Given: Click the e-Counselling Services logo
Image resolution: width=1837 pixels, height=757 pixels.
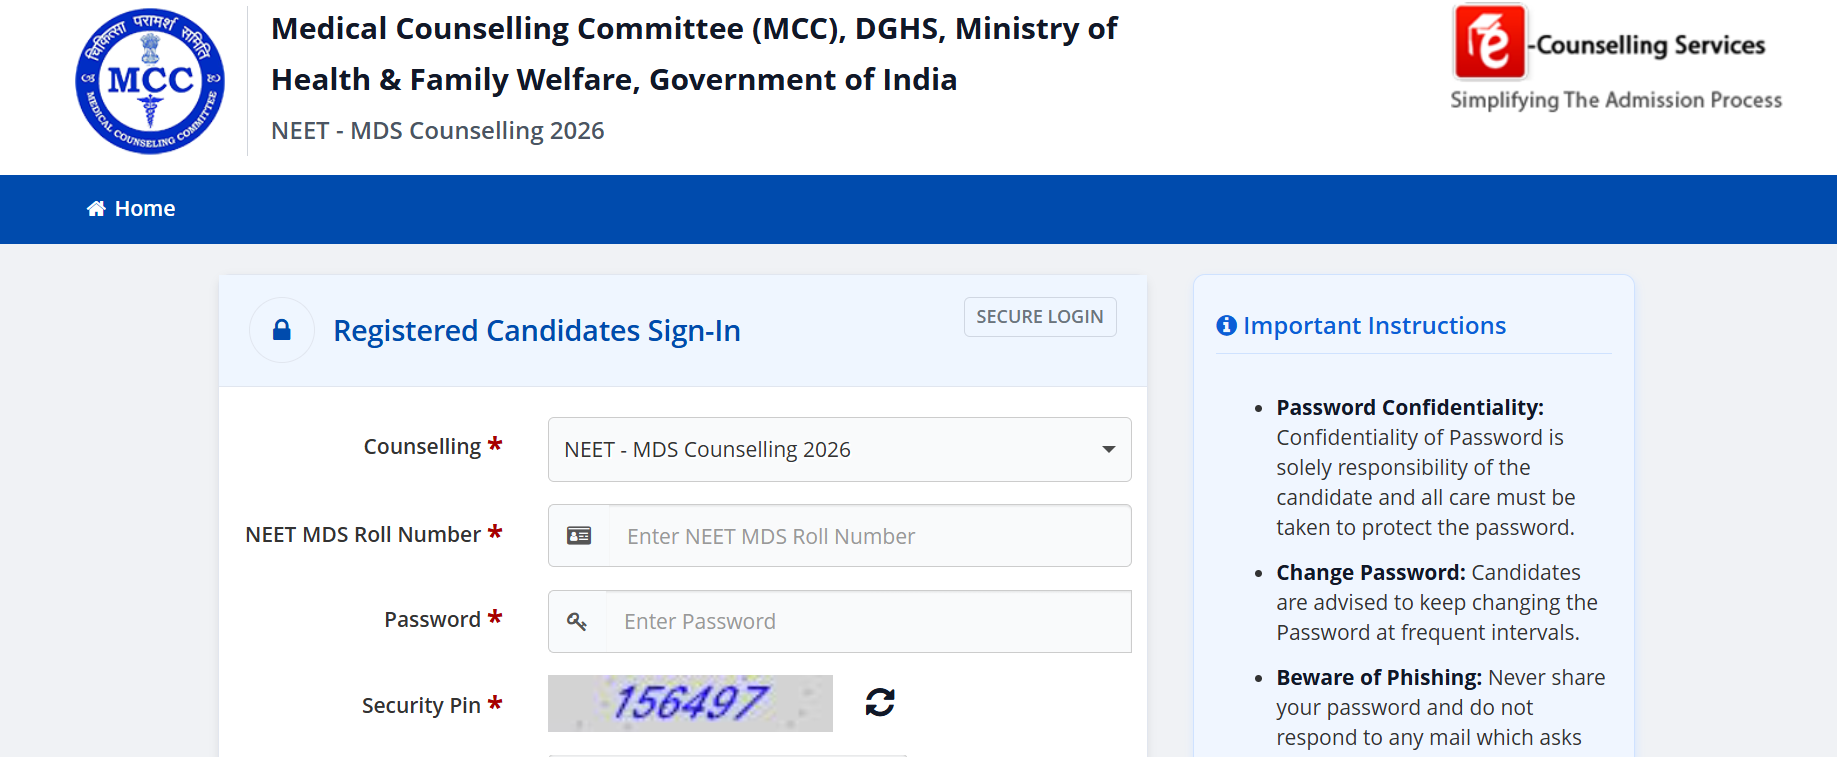Looking at the screenshot, I should 1617,58.
